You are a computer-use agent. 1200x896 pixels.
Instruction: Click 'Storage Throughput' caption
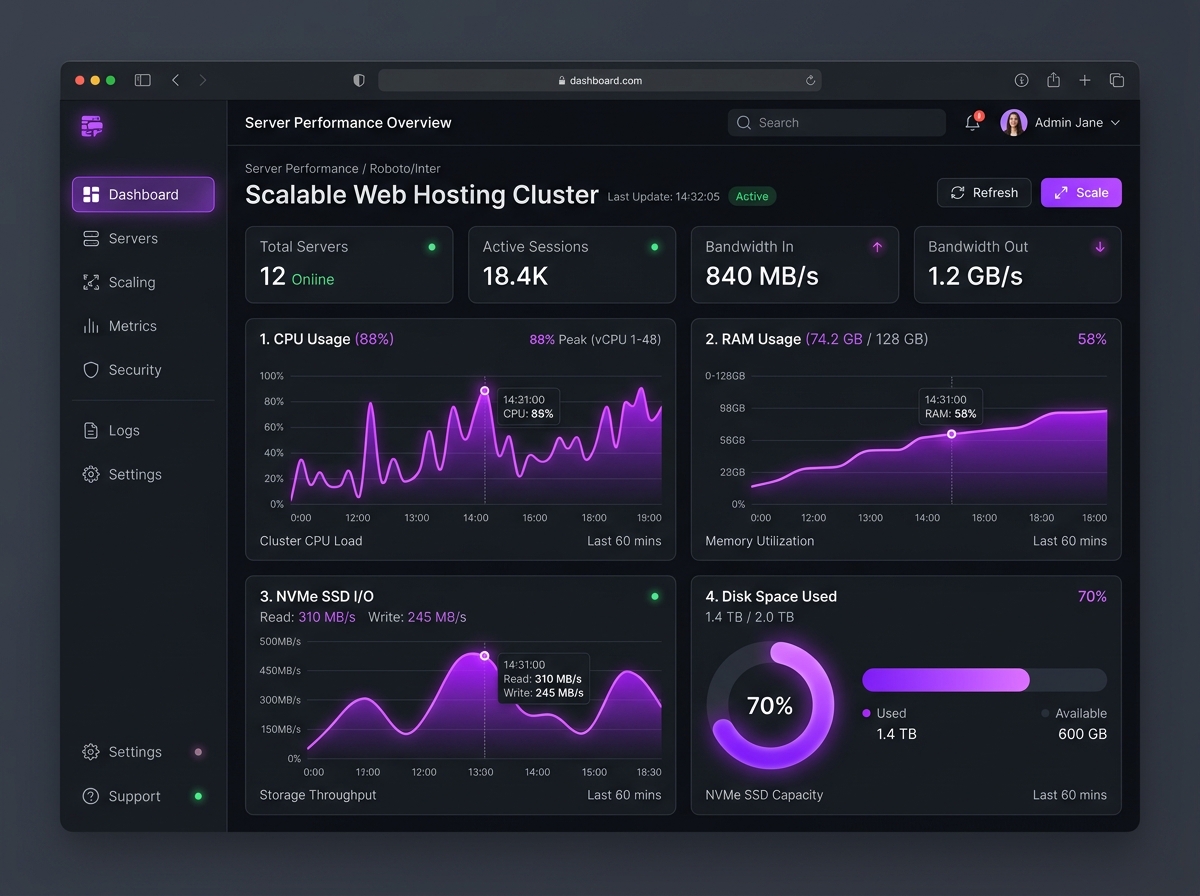(x=318, y=795)
